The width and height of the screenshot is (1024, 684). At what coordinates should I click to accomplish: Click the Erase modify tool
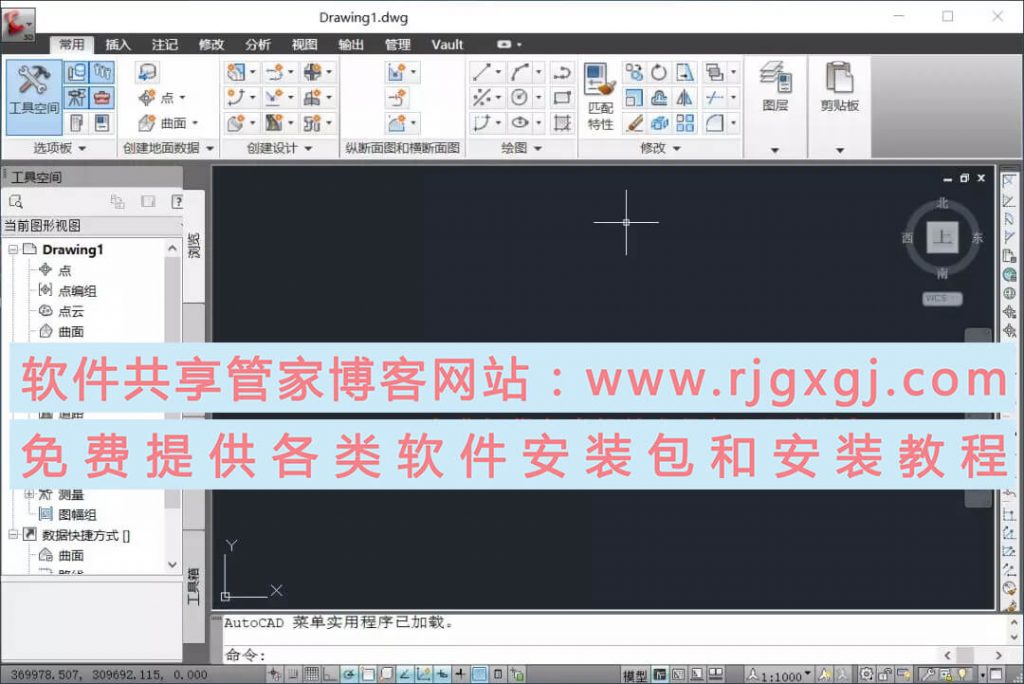click(633, 123)
